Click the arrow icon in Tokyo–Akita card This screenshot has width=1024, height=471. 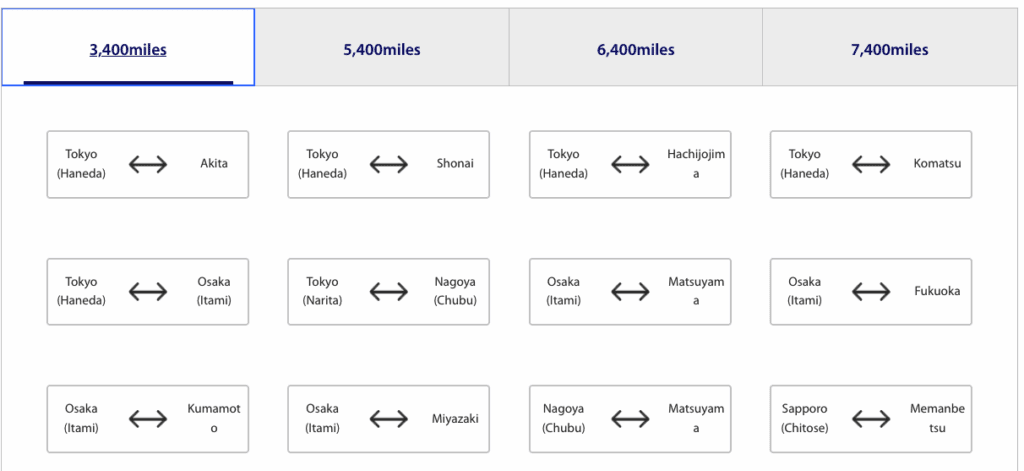pos(148,164)
